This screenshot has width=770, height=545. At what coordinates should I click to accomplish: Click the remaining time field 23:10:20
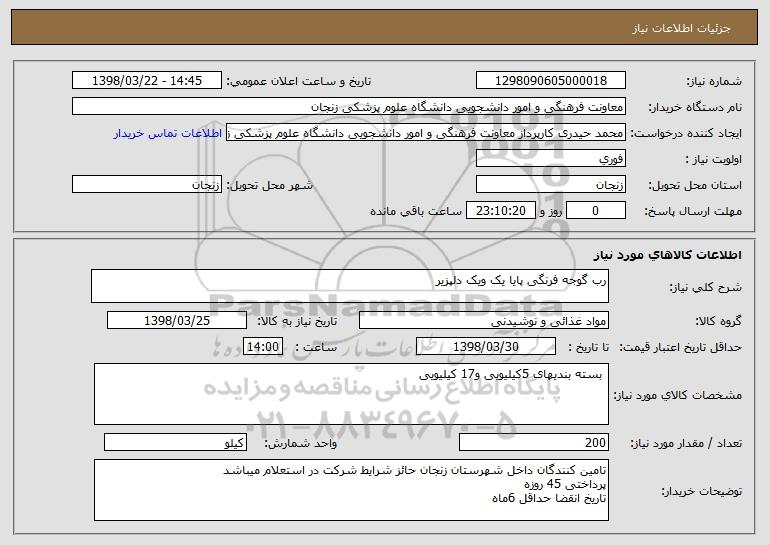coord(500,211)
